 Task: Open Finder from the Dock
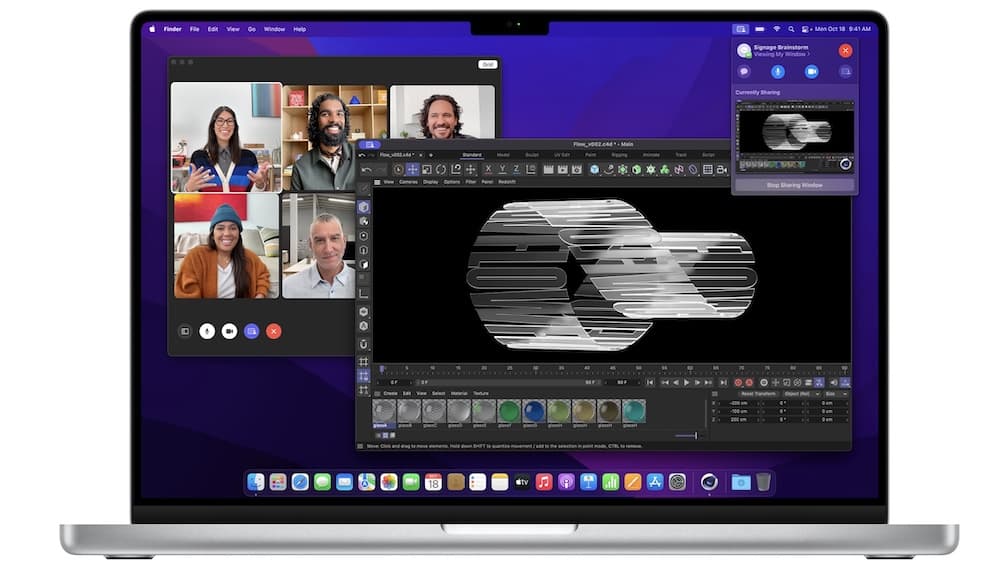point(256,482)
